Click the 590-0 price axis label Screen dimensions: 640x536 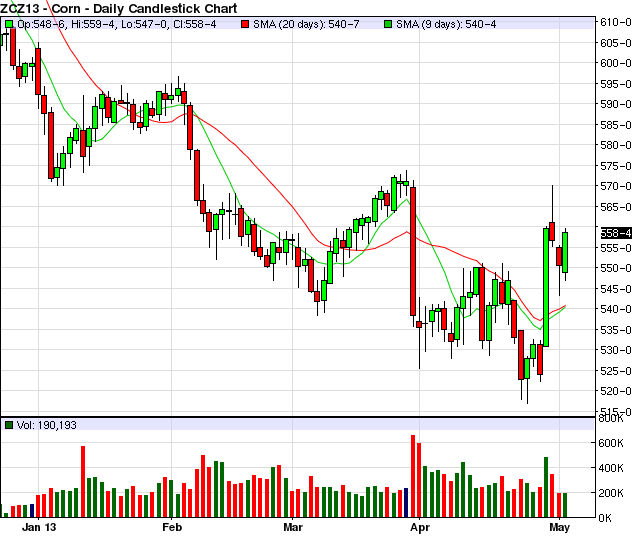[616, 104]
